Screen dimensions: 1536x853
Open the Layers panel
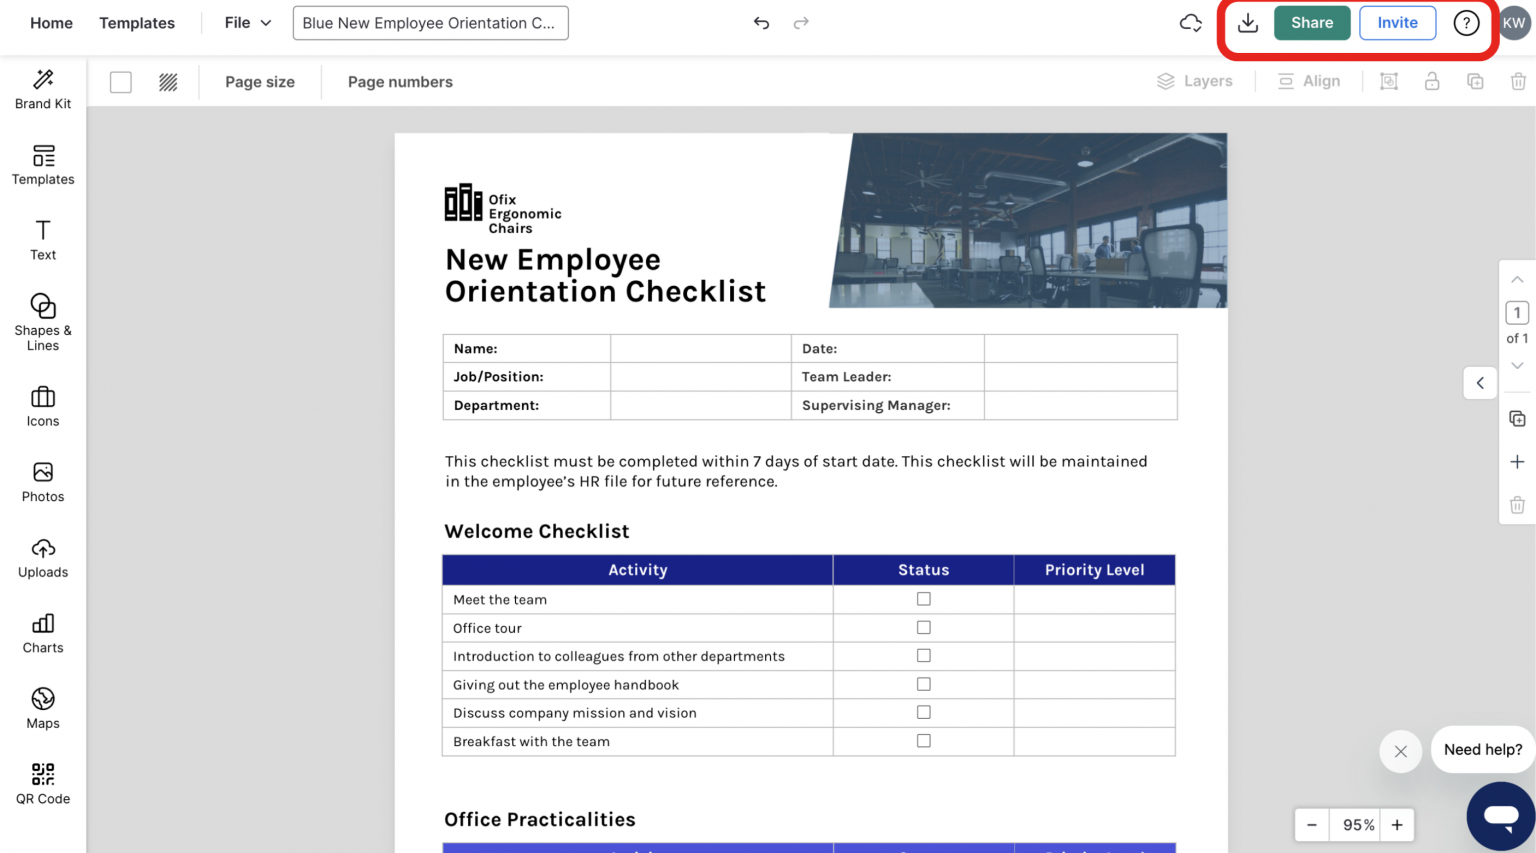coord(1195,81)
